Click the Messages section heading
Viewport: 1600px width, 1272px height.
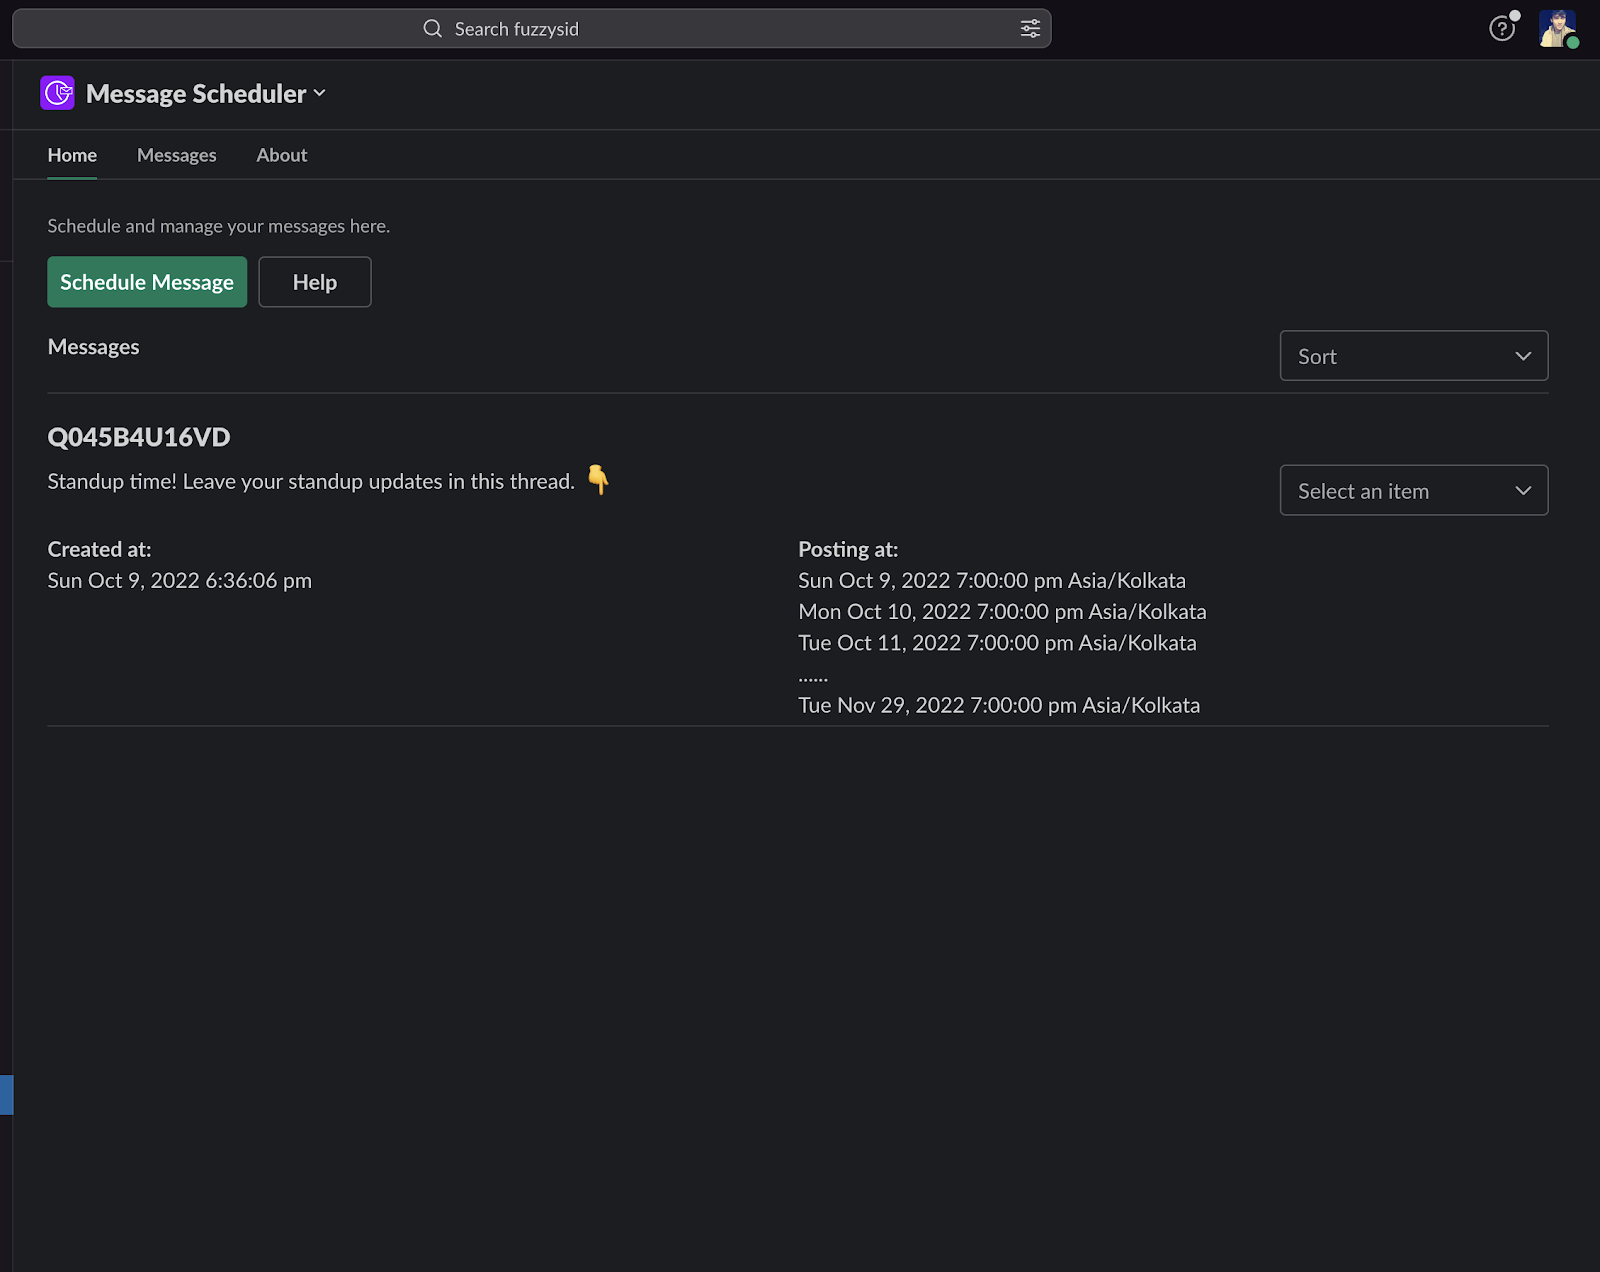tap(93, 347)
